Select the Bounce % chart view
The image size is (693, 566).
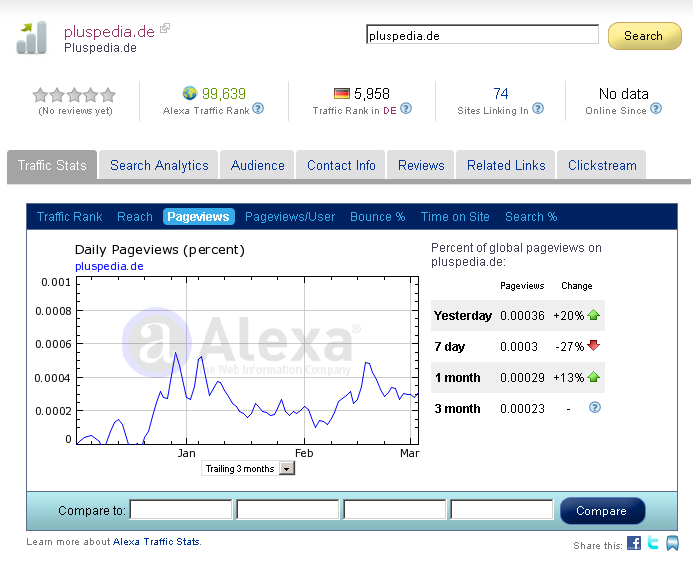pos(377,217)
